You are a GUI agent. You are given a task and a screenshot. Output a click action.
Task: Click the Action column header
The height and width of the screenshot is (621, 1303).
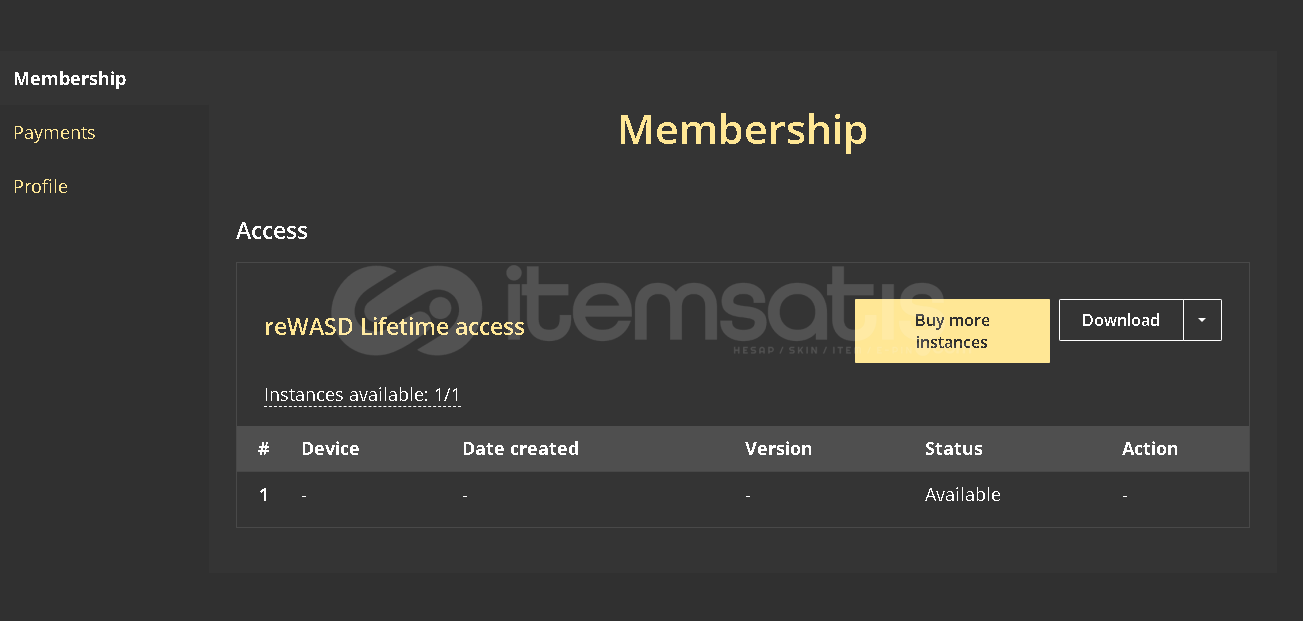1149,449
